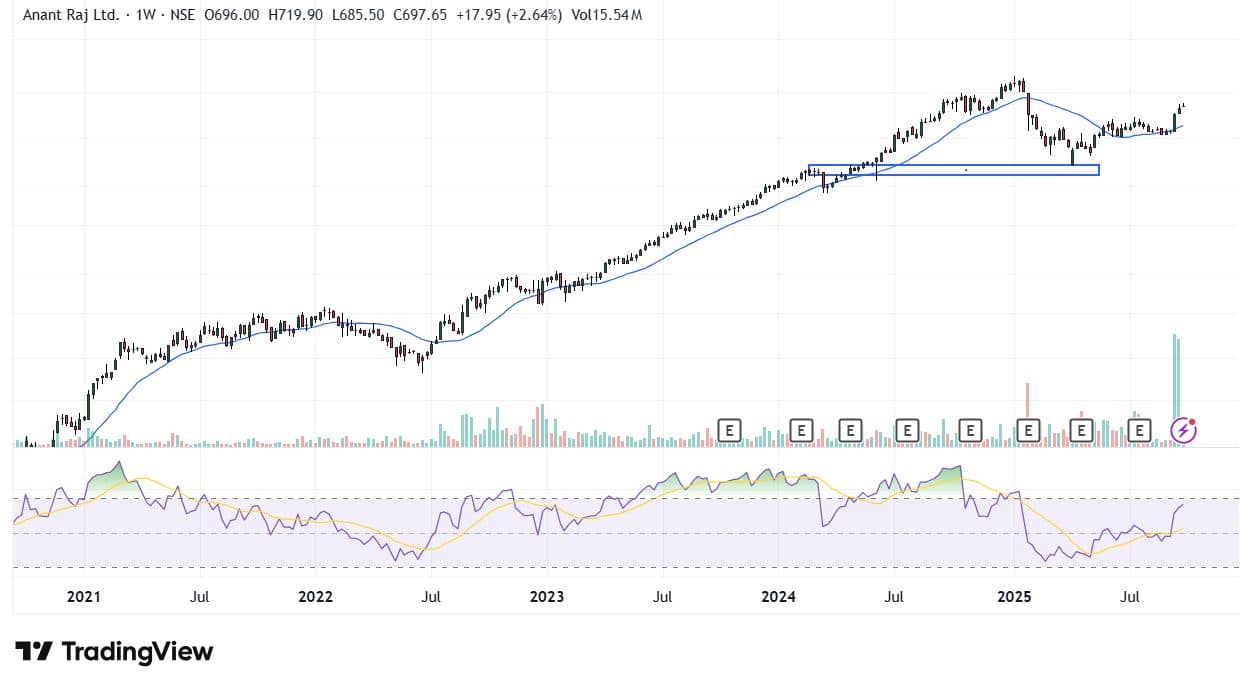Click the rightmost earnings E marker
Image resolution: width=1240 pixels, height=687 pixels.
pos(1138,431)
